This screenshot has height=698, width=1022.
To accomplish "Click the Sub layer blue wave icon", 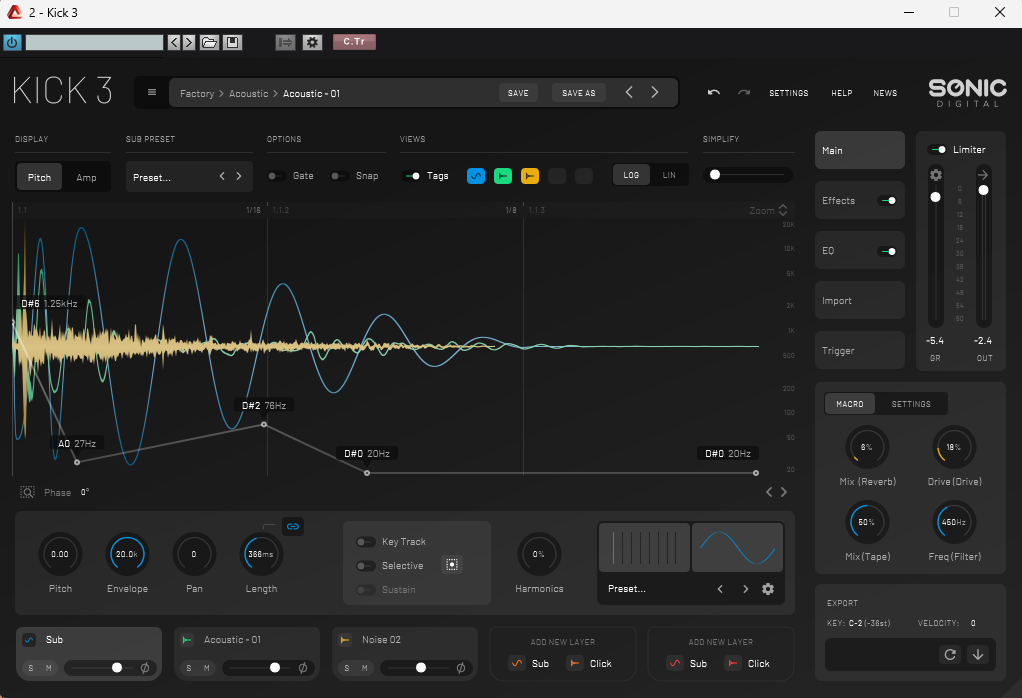I will point(29,640).
